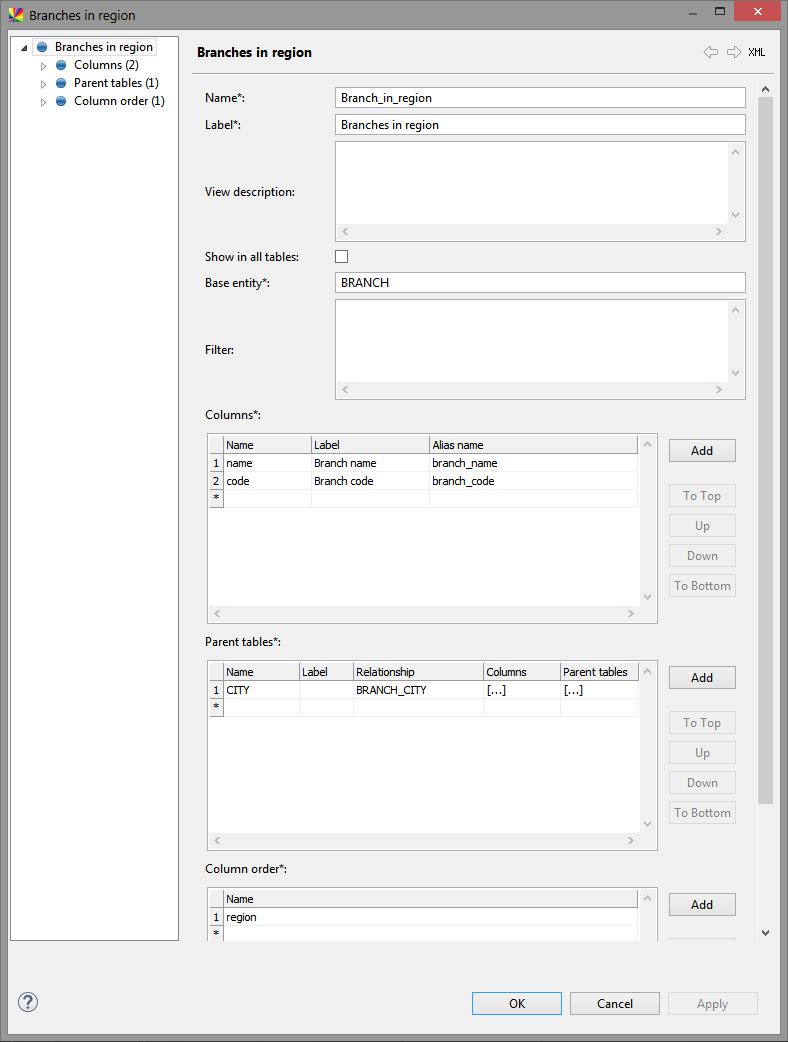The height and width of the screenshot is (1042, 788).
Task: Click the forward navigation arrow icon
Action: tap(733, 52)
